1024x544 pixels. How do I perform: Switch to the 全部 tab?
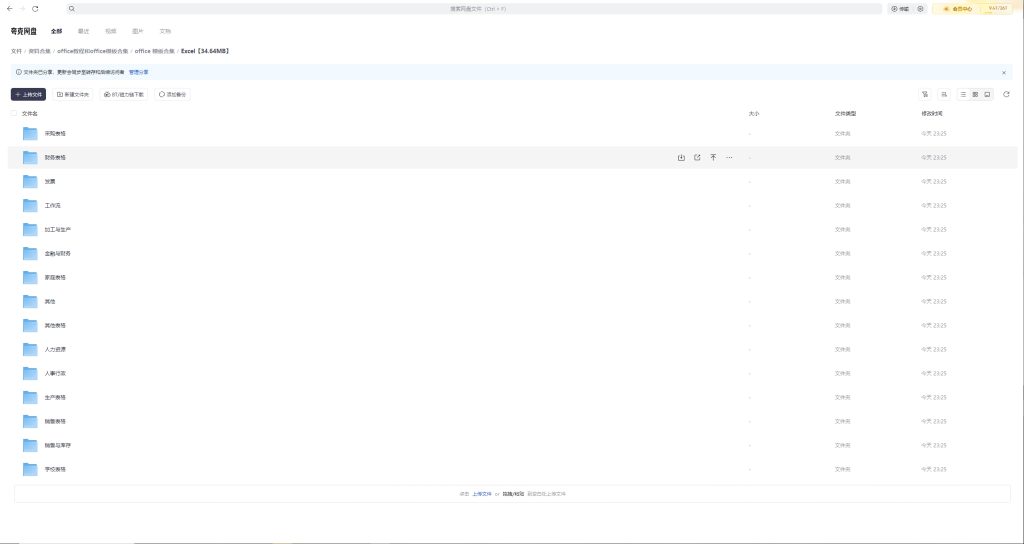click(57, 31)
